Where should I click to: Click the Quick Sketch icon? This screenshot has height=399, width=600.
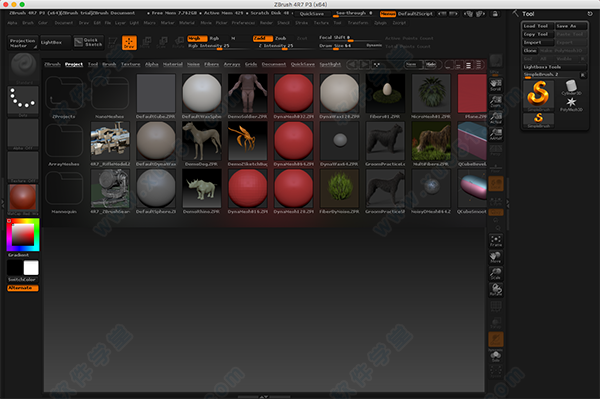click(88, 42)
